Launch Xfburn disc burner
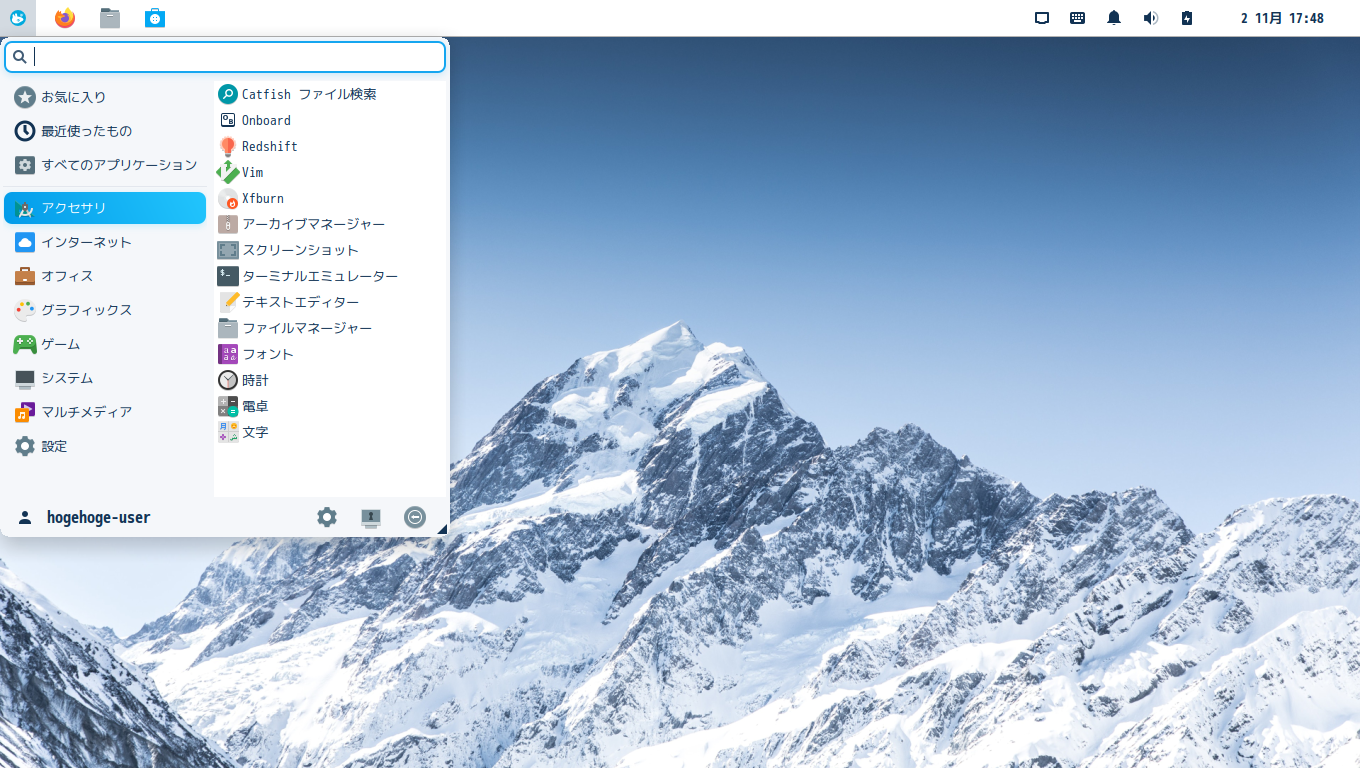The width and height of the screenshot is (1360, 768). (x=330, y=198)
